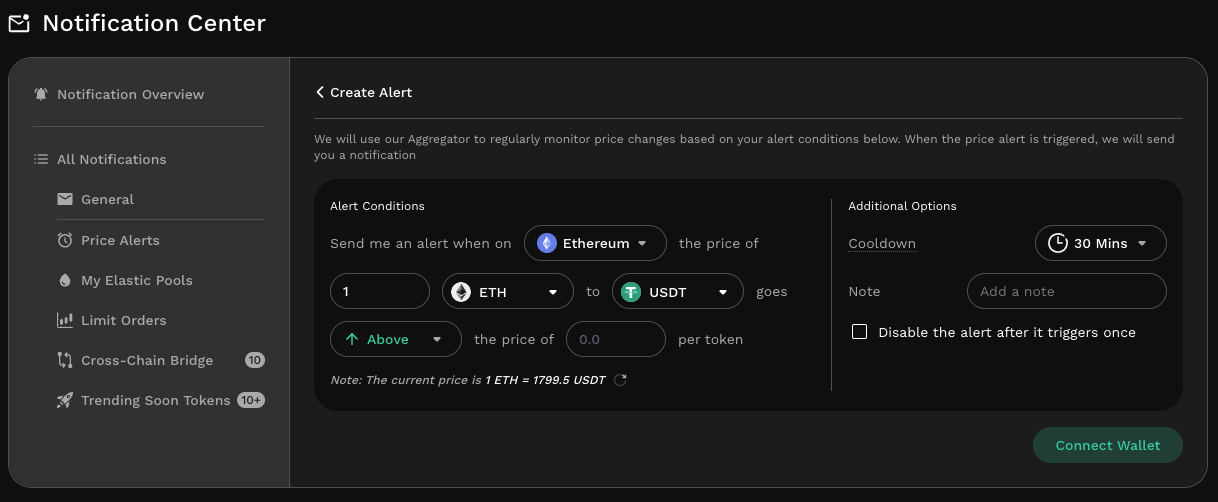Click the My Elastic Pools droplet icon
Viewport: 1218px width, 502px height.
(65, 280)
